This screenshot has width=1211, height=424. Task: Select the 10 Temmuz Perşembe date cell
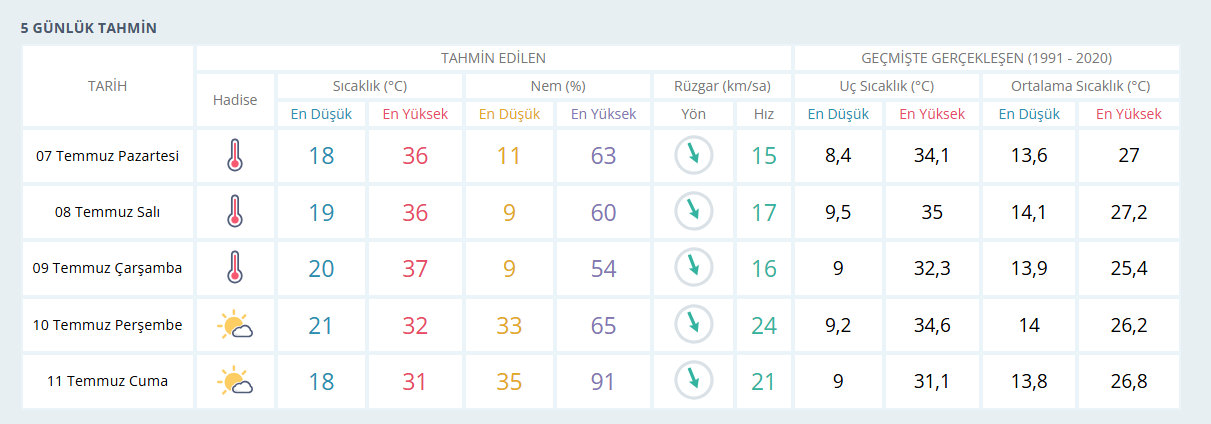coord(108,325)
